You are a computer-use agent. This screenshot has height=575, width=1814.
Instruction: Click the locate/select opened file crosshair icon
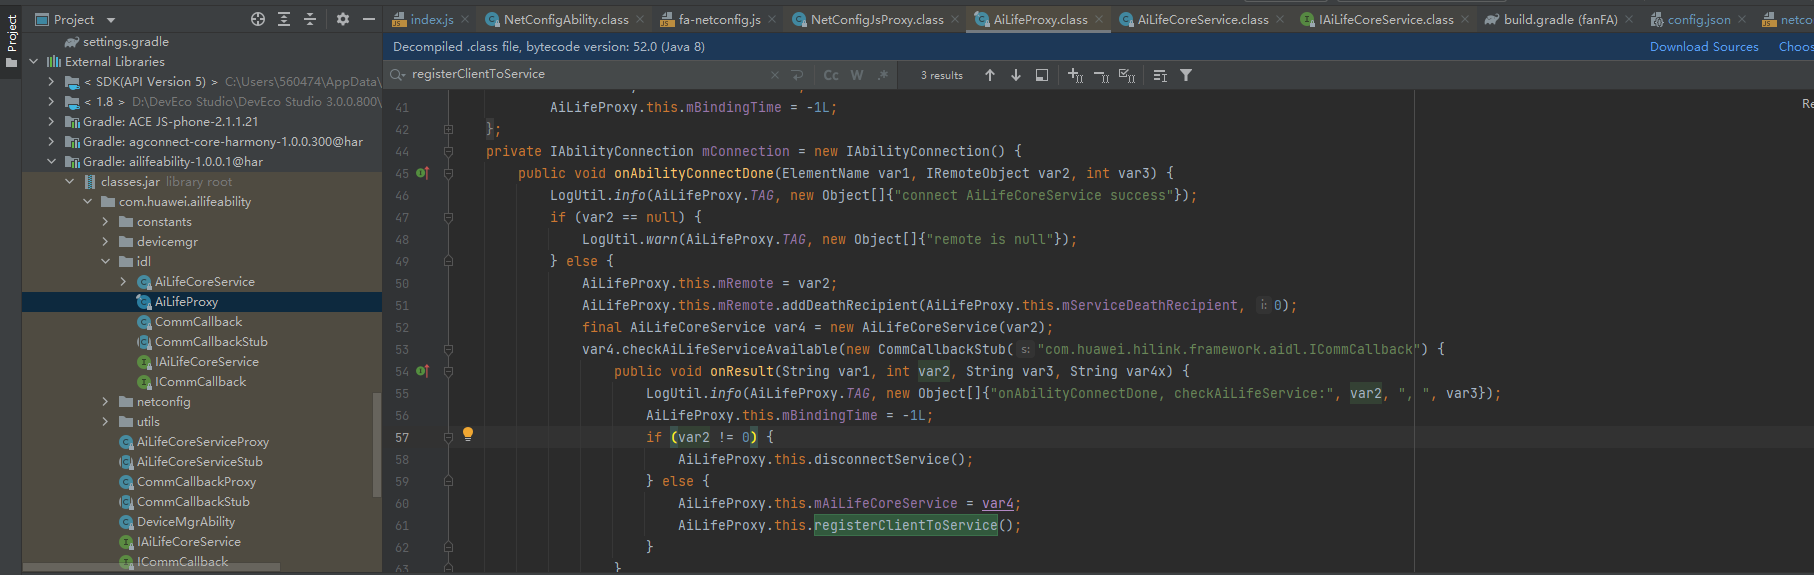(x=258, y=19)
